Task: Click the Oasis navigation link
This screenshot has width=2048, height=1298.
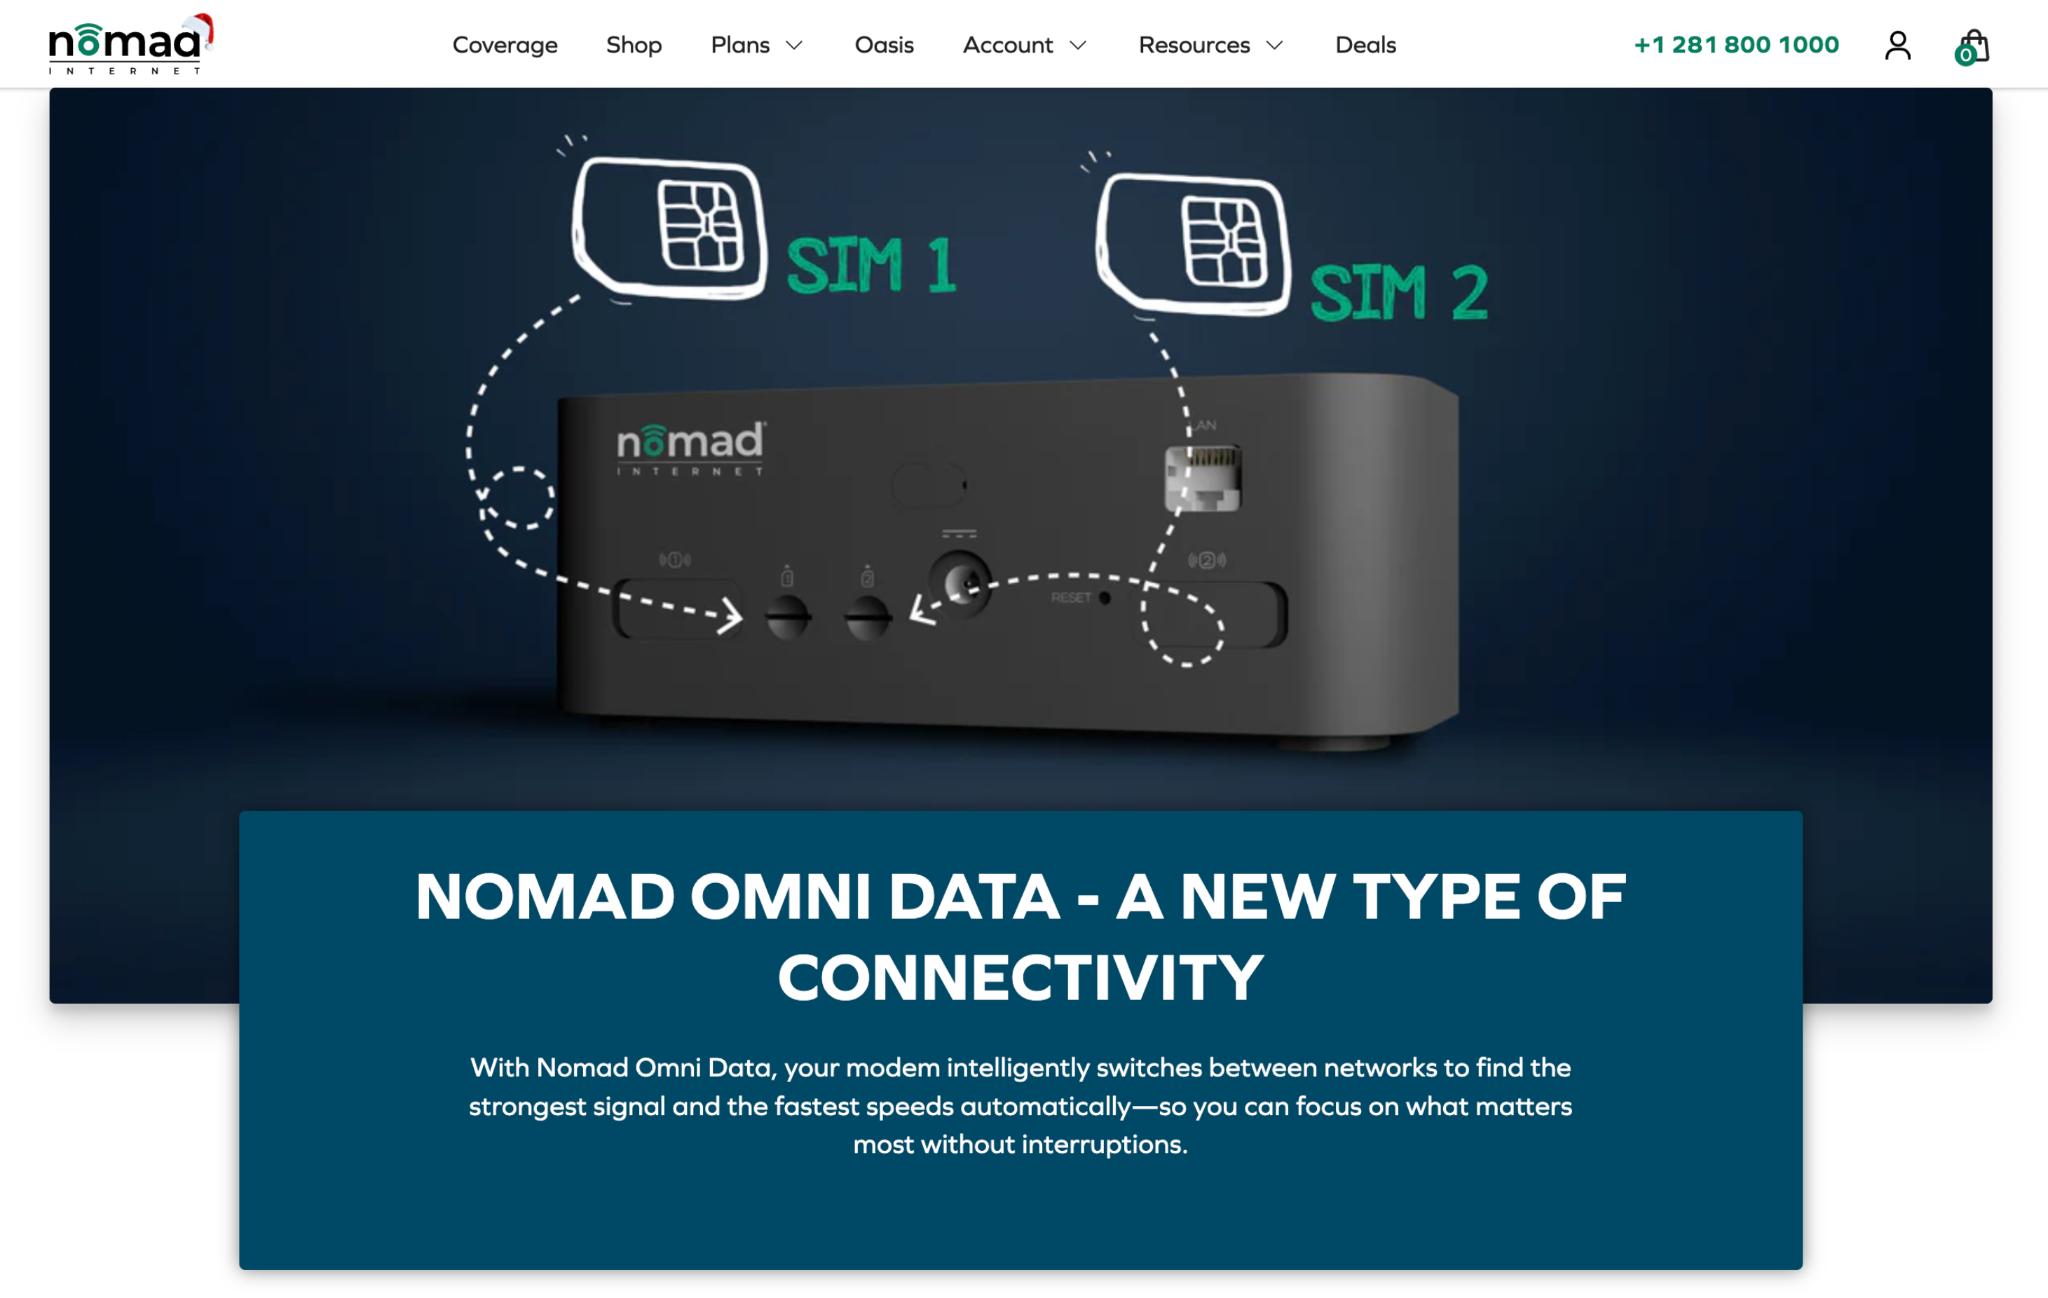Action: point(882,43)
